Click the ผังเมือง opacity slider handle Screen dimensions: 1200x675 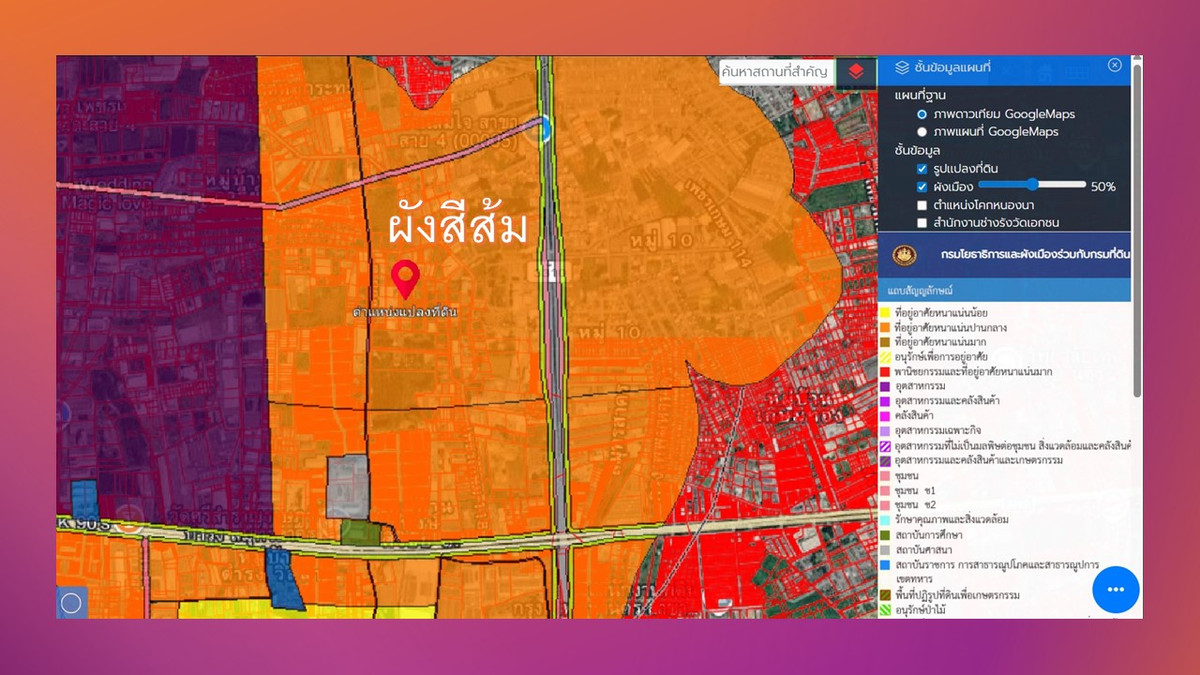click(1032, 185)
